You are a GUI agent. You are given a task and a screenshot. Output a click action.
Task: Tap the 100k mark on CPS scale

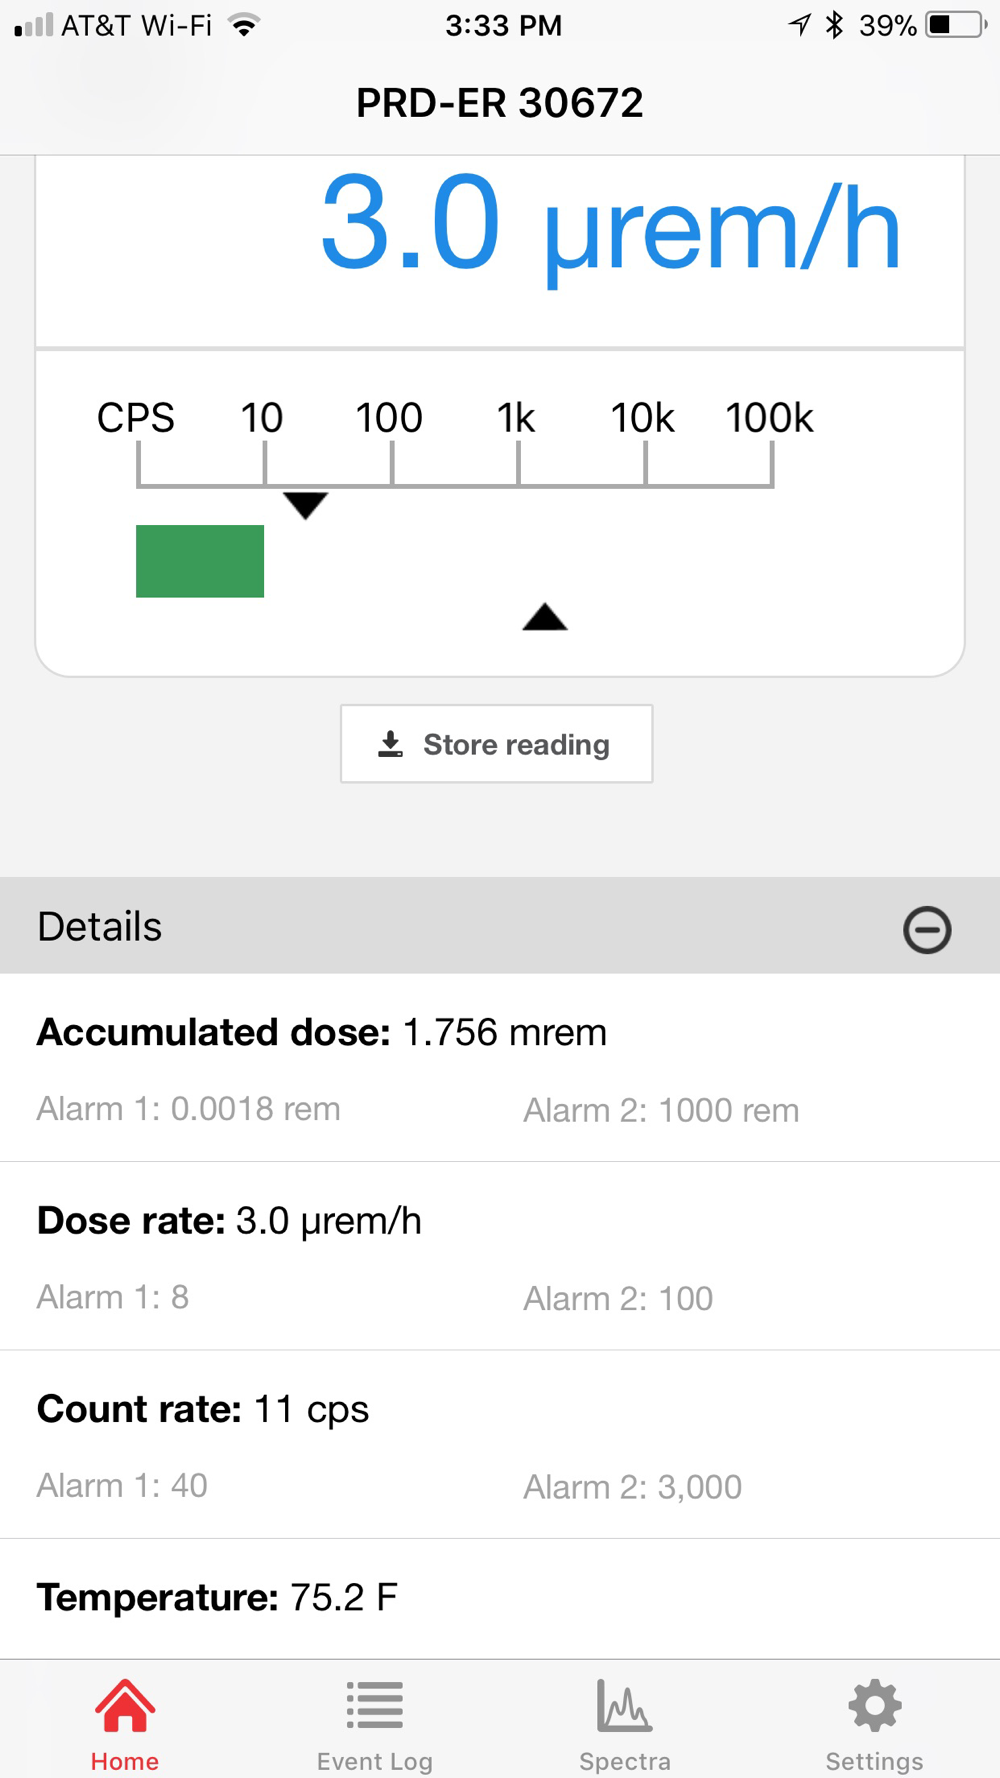pyautogui.click(x=769, y=418)
